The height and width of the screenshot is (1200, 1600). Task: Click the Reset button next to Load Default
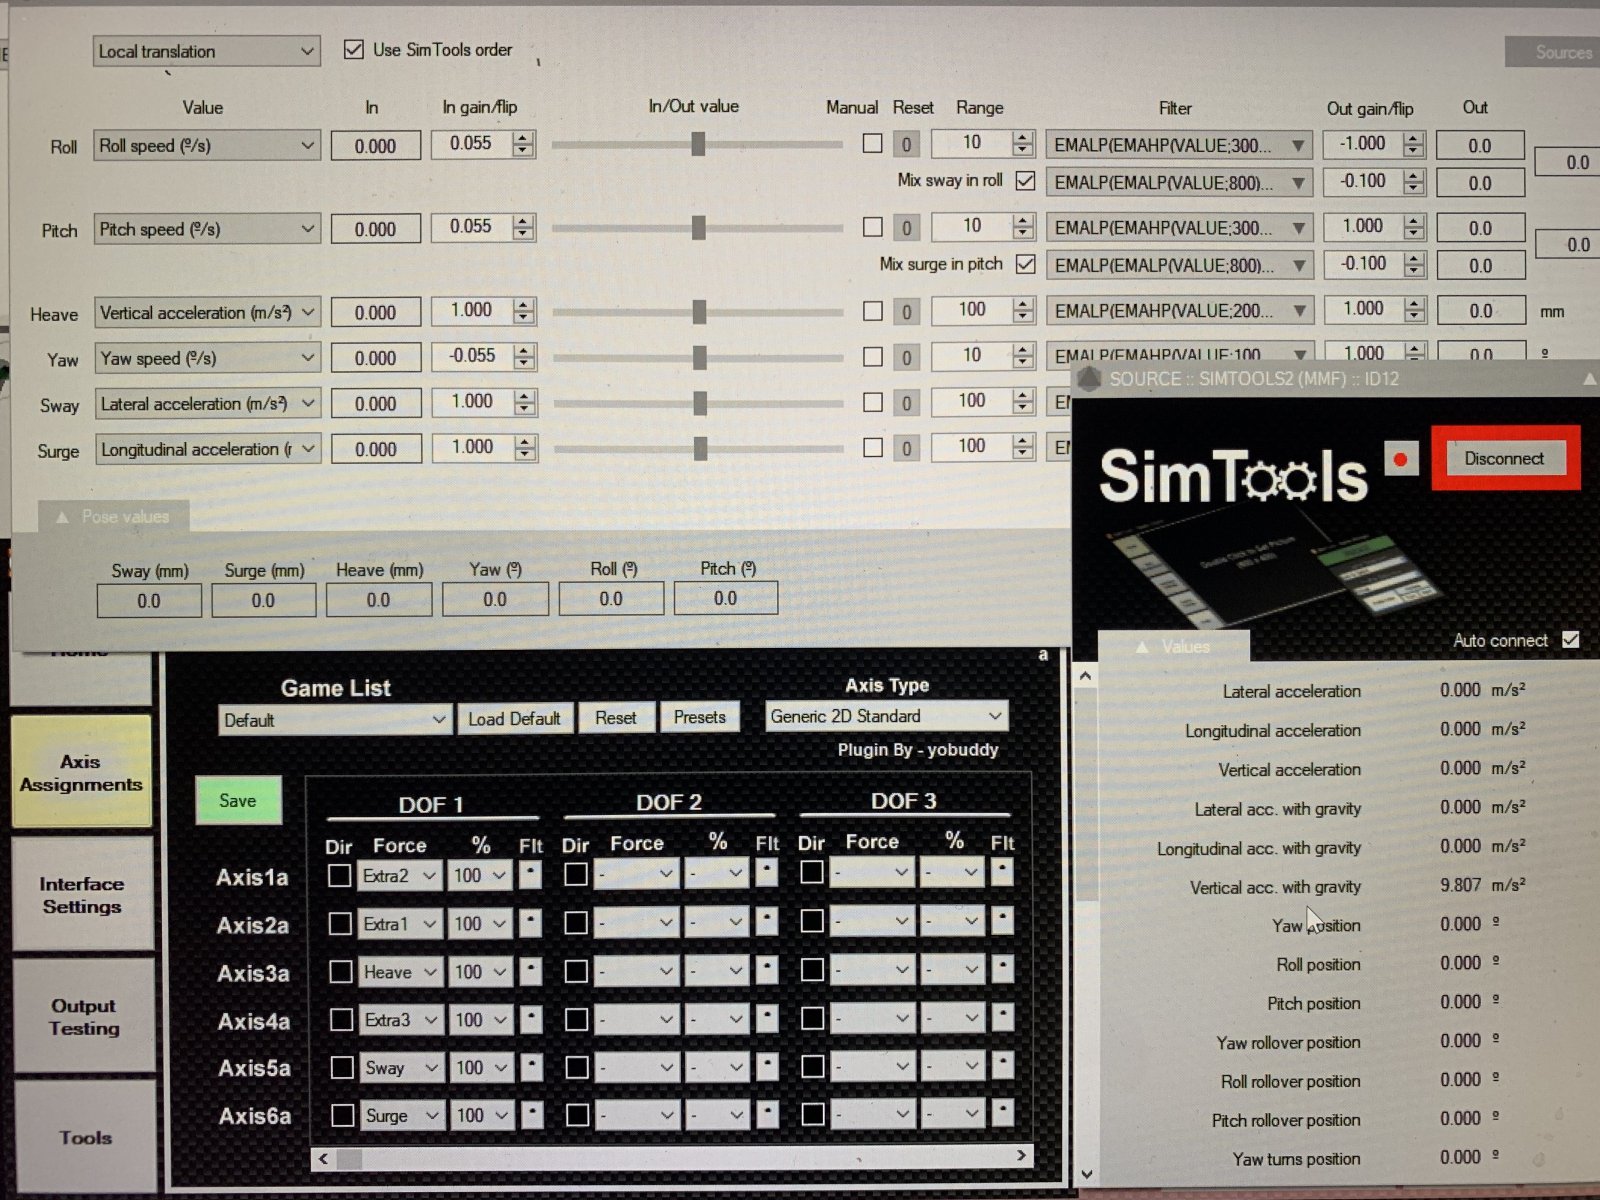[x=615, y=717]
